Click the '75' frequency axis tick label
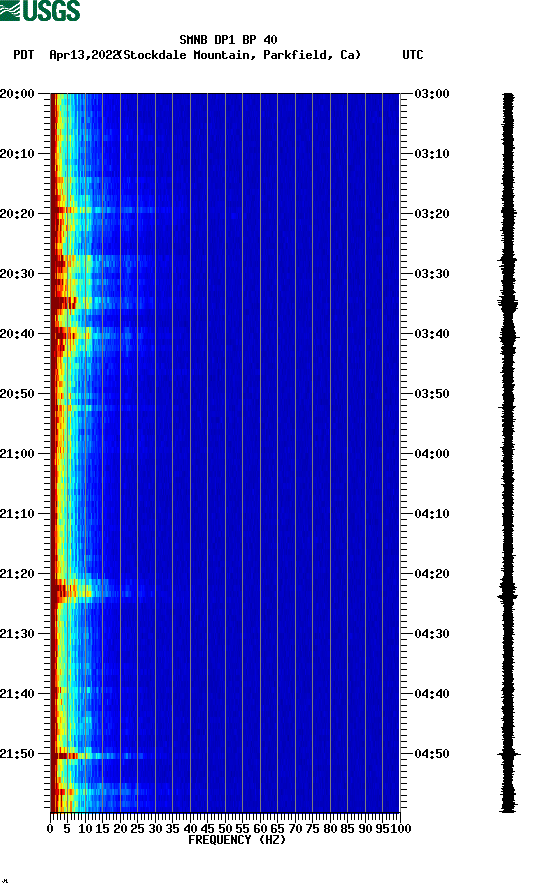The width and height of the screenshot is (552, 892). [312, 829]
